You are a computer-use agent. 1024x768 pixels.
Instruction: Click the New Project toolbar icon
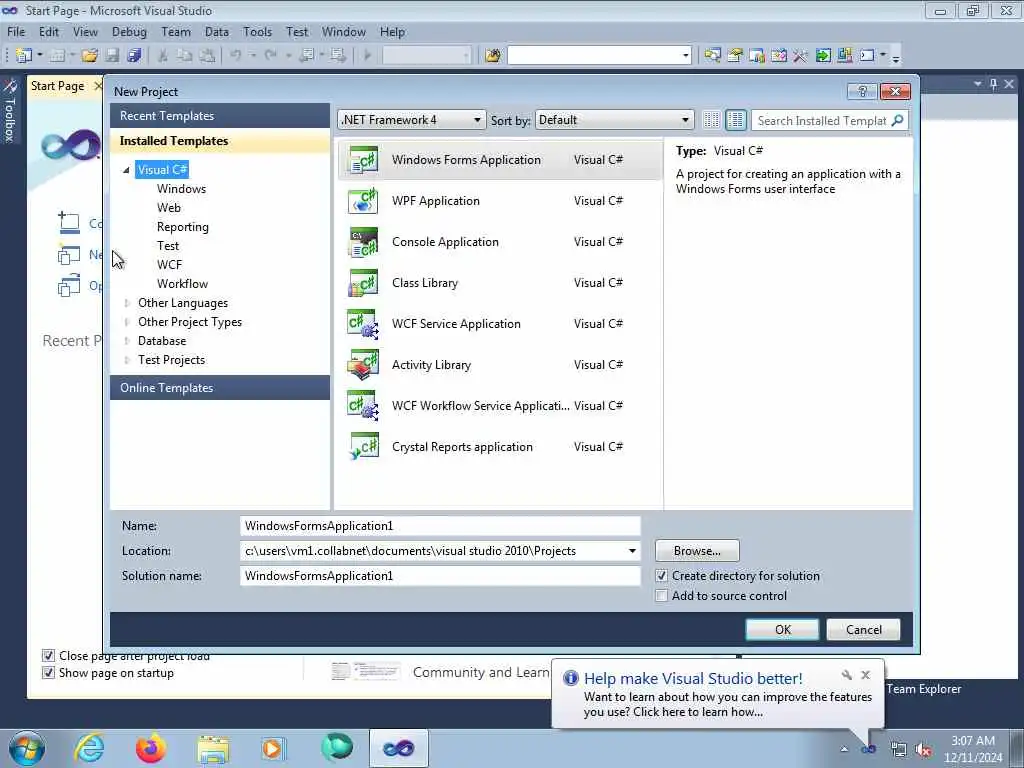tap(24, 56)
